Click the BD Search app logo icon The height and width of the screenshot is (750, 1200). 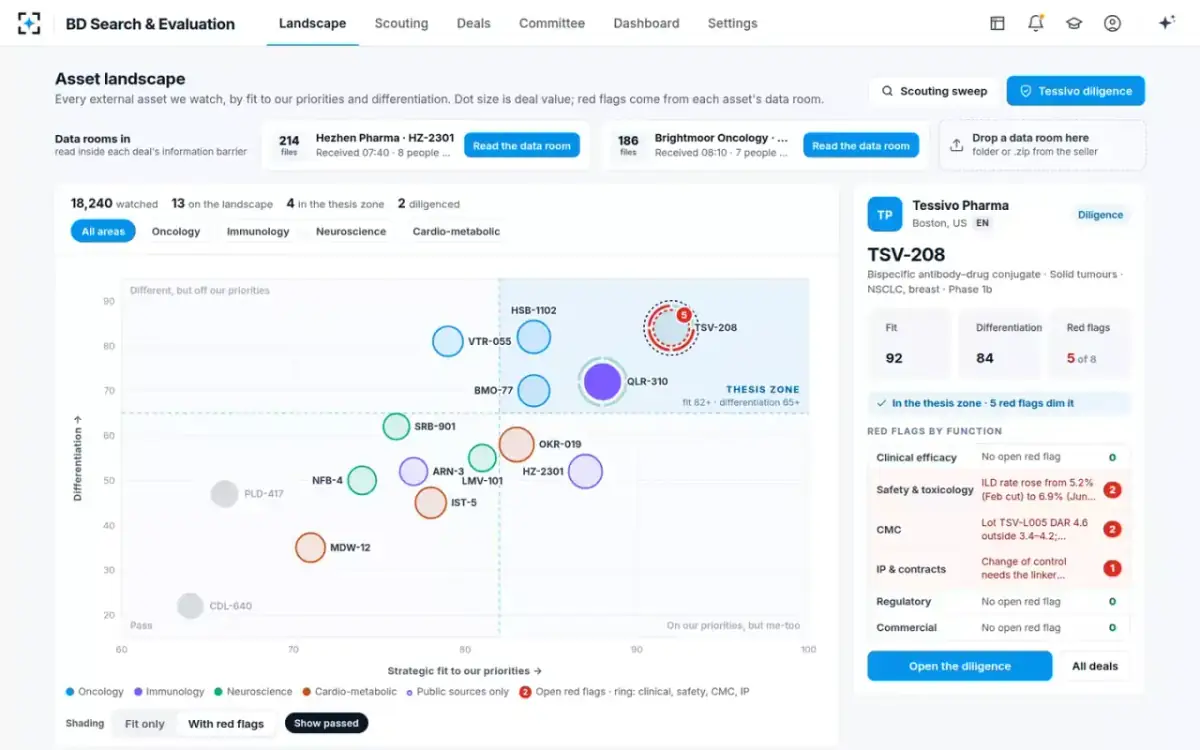point(30,23)
